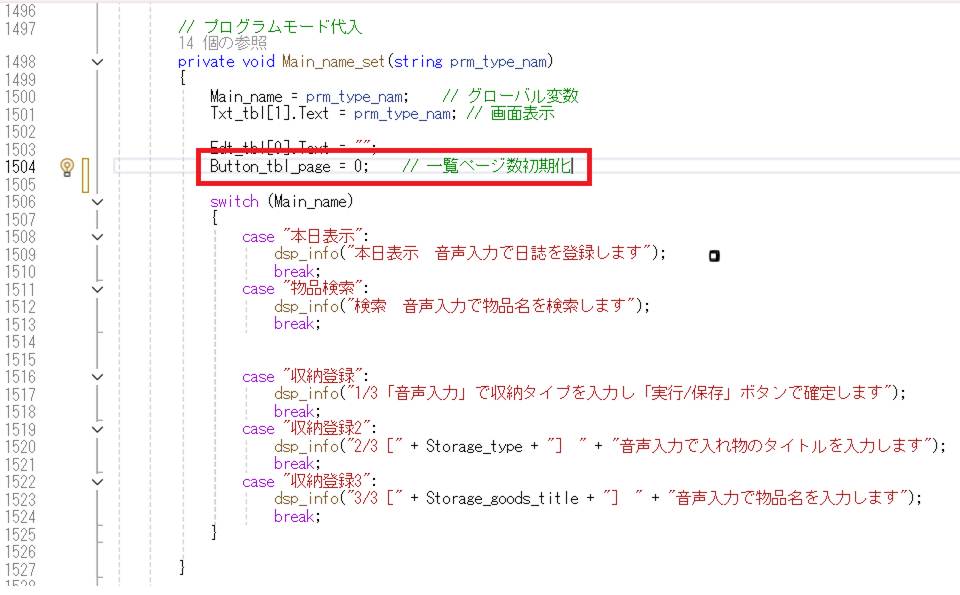Viewport: 960px width, 595px height.
Task: Click the small black square marker icon
Action: [714, 256]
